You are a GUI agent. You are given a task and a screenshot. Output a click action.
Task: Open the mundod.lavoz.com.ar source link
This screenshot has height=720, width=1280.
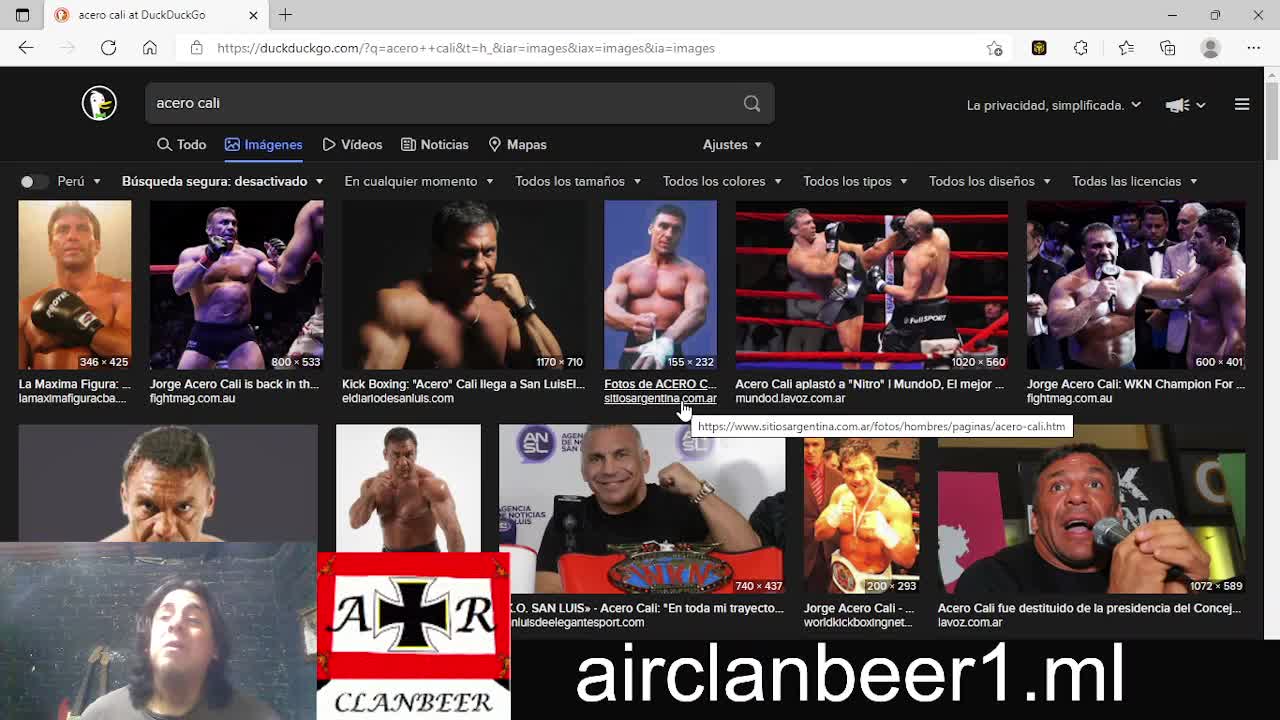pos(790,399)
